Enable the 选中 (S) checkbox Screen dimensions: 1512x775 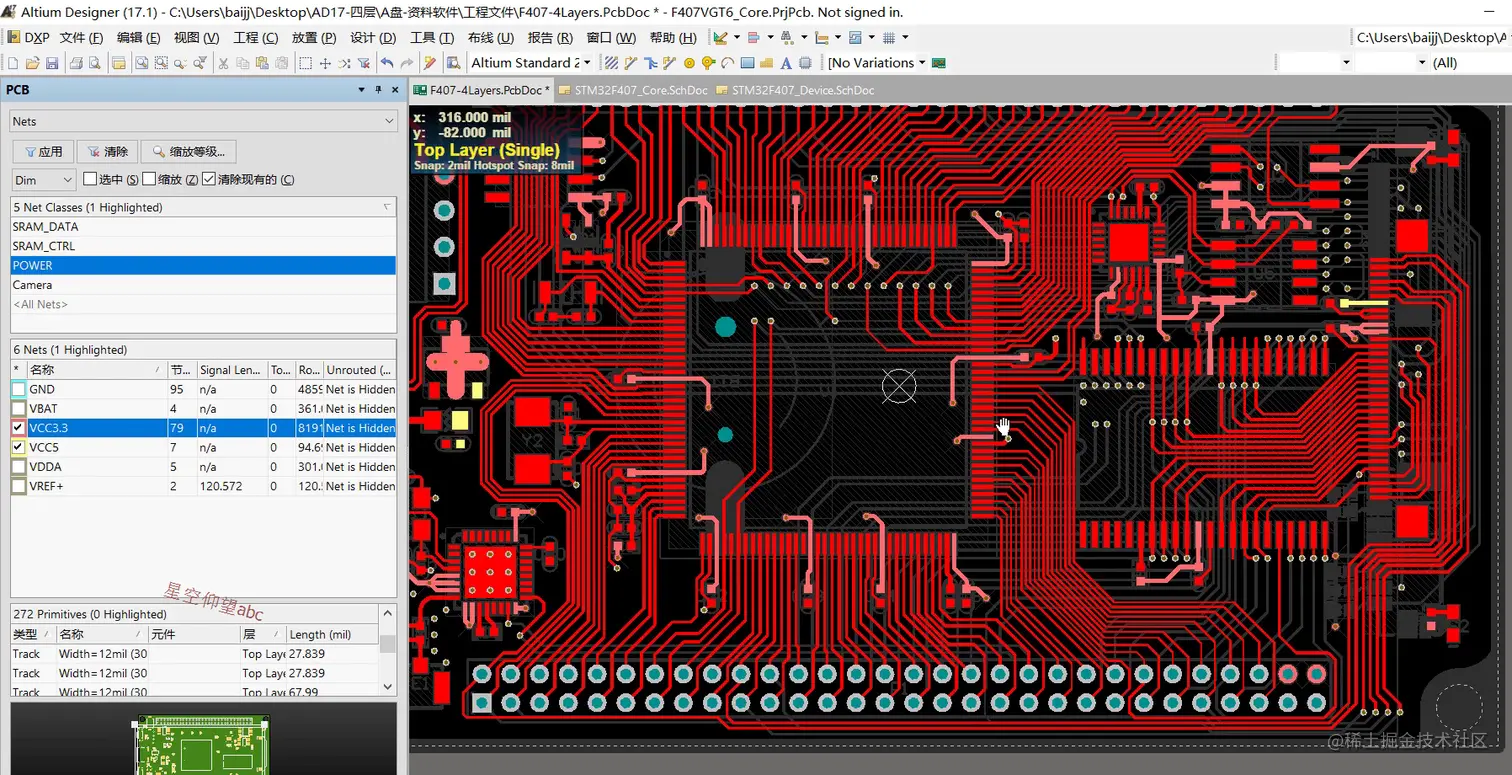tap(90, 180)
